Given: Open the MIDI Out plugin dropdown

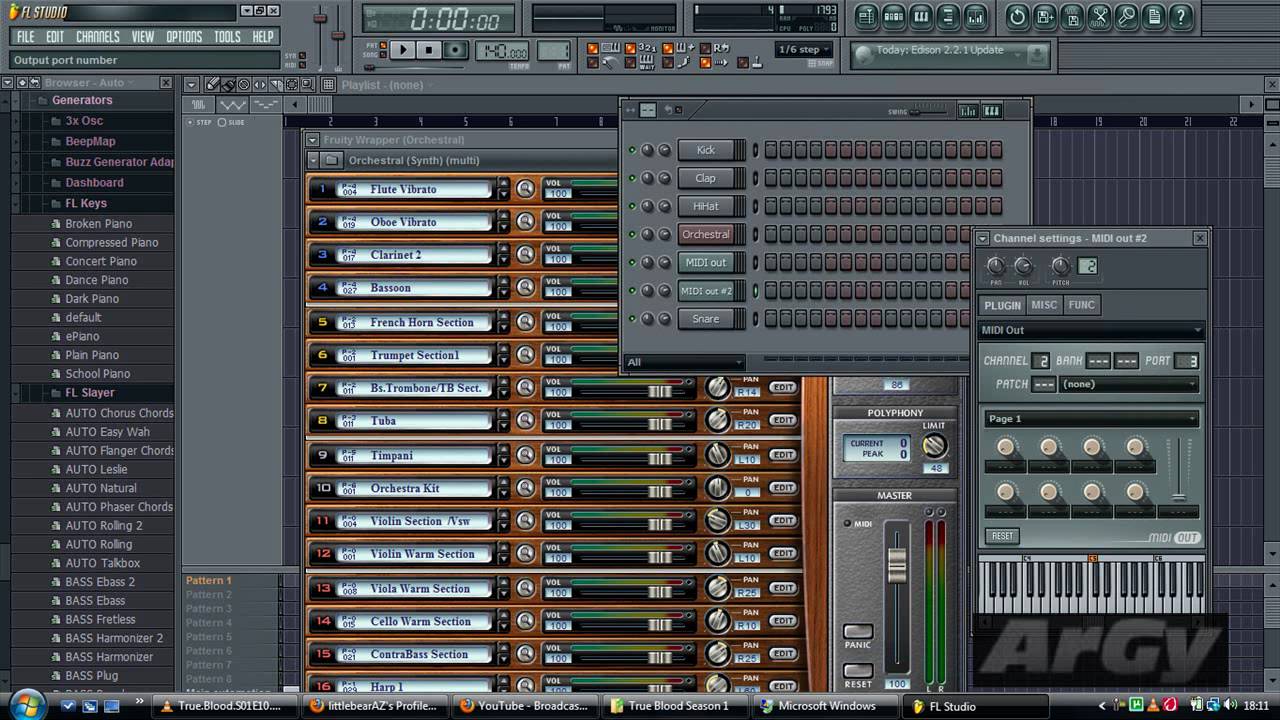Looking at the screenshot, I should pos(1091,330).
